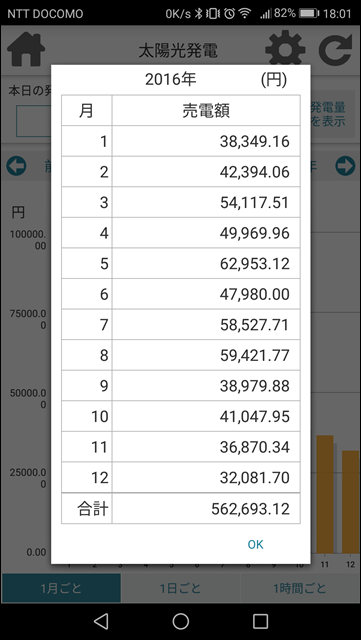Tap the 月 column header
The width and height of the screenshot is (361, 640).
pyautogui.click(x=87, y=111)
